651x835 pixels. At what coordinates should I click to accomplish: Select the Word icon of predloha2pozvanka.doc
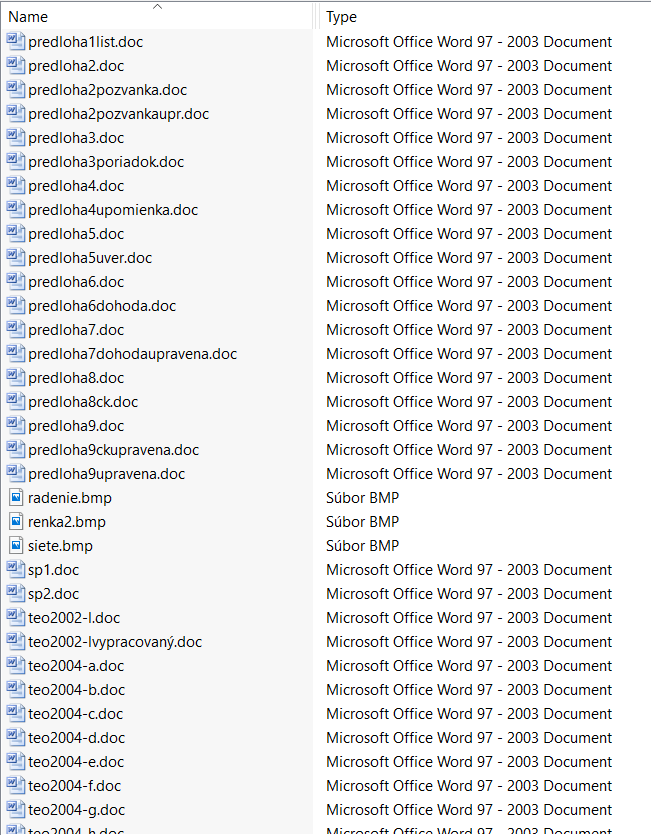[x=16, y=89]
